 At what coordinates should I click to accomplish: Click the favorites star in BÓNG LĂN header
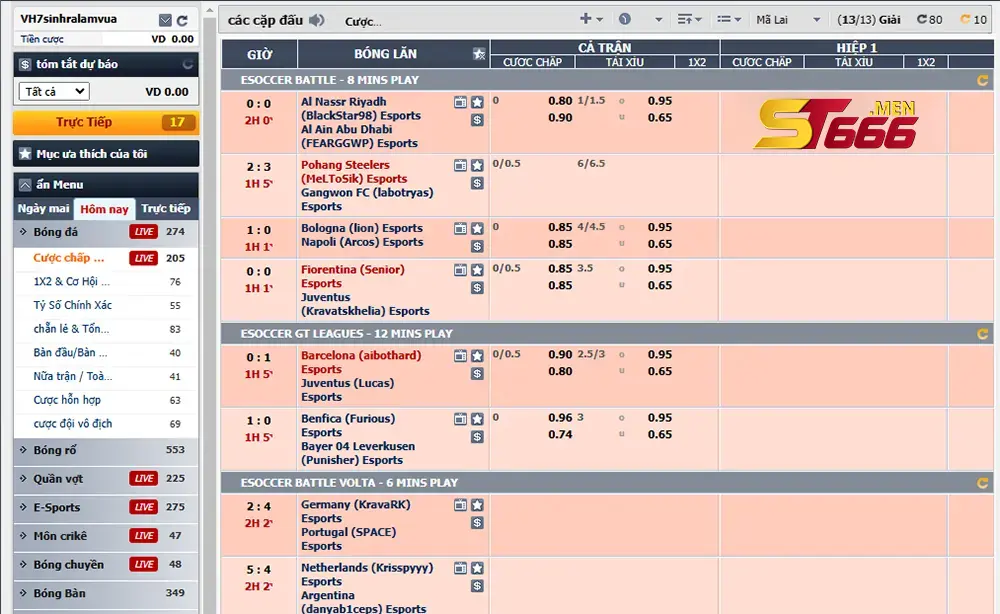tap(479, 54)
